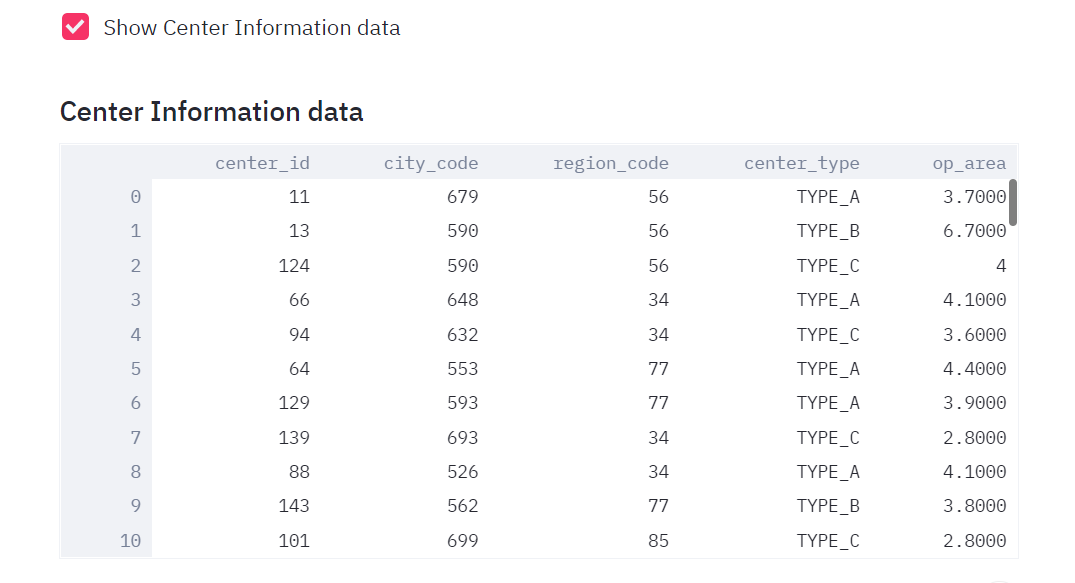Uncheck the Show Center Information data checkbox

(76, 27)
